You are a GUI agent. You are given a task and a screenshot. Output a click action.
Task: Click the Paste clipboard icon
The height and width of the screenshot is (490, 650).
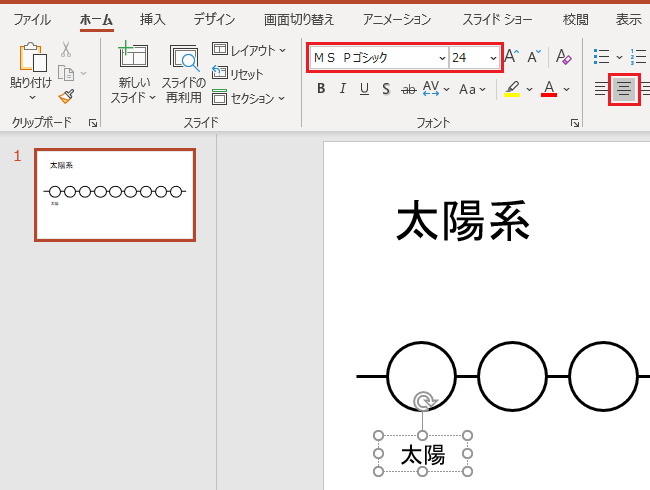coord(32,57)
